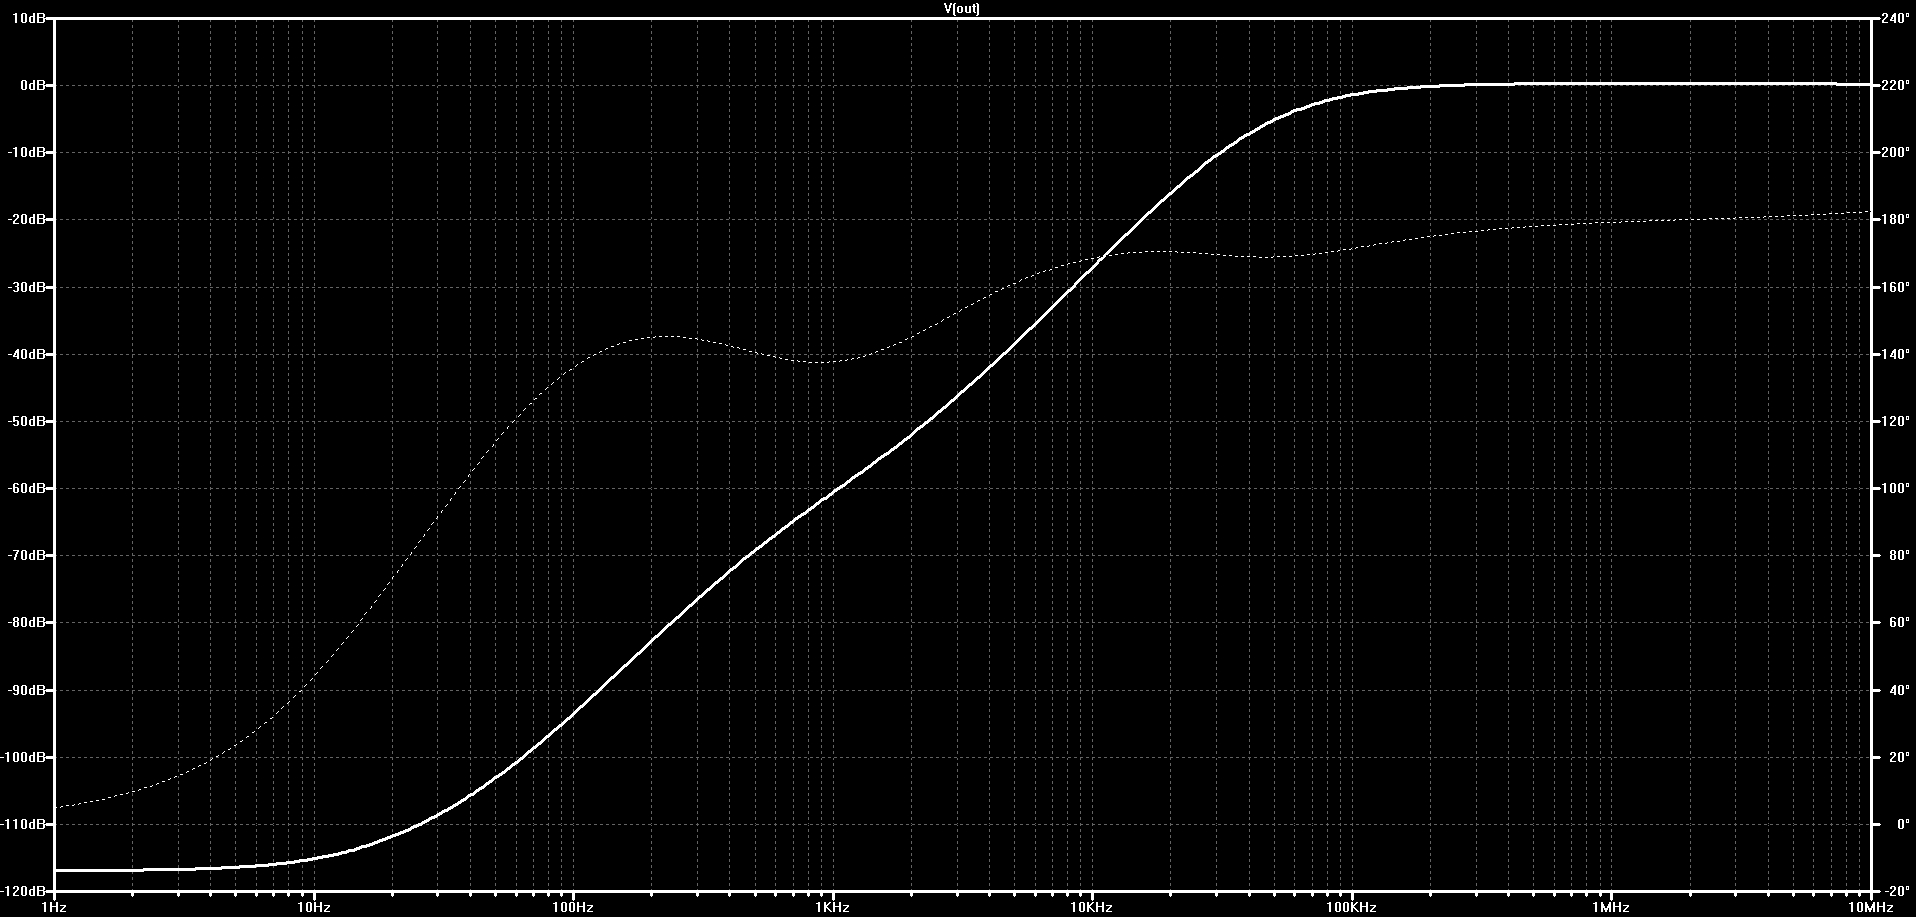Select the 240° phase axis label
The width and height of the screenshot is (1916, 917).
point(1895,19)
